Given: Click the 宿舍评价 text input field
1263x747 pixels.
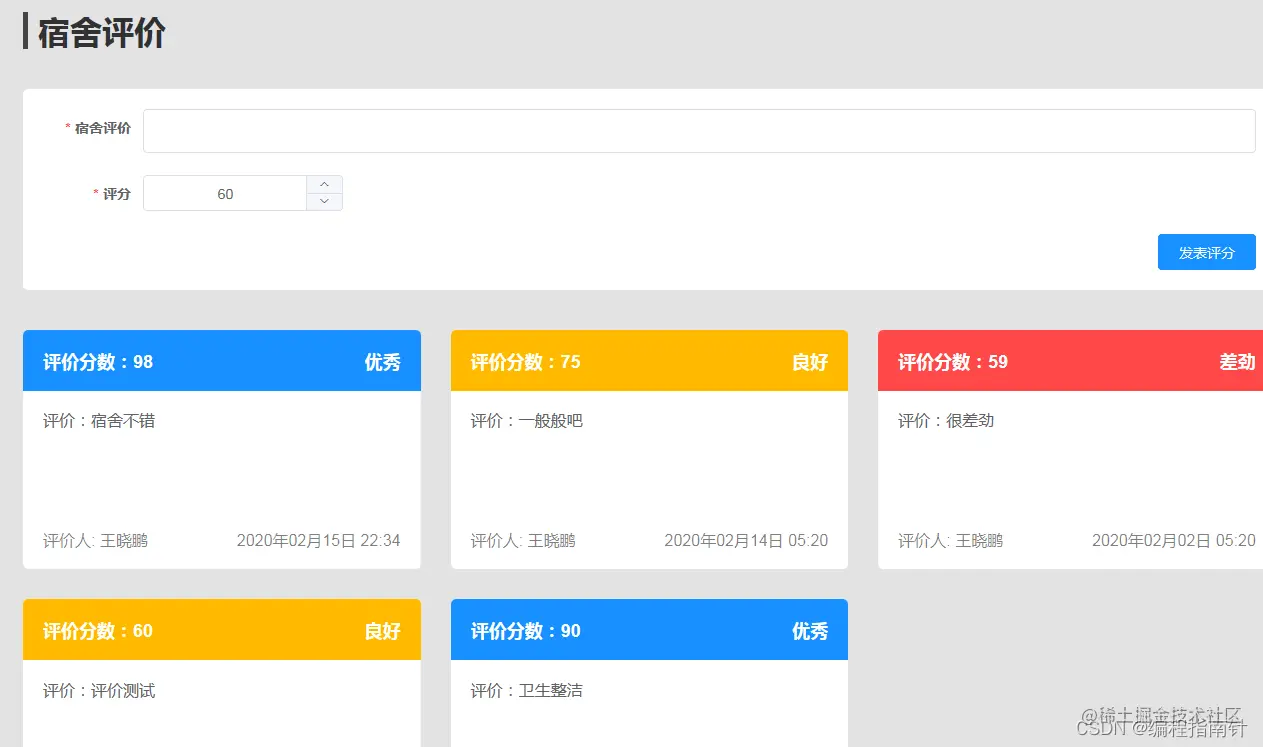Looking at the screenshot, I should [699, 131].
